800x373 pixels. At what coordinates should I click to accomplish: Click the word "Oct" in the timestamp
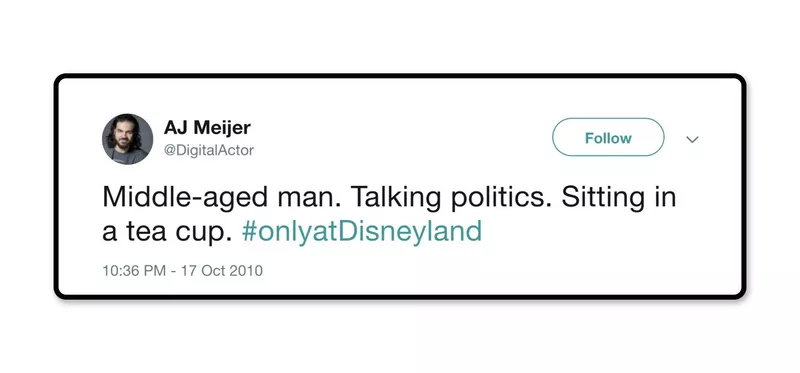pos(214,270)
